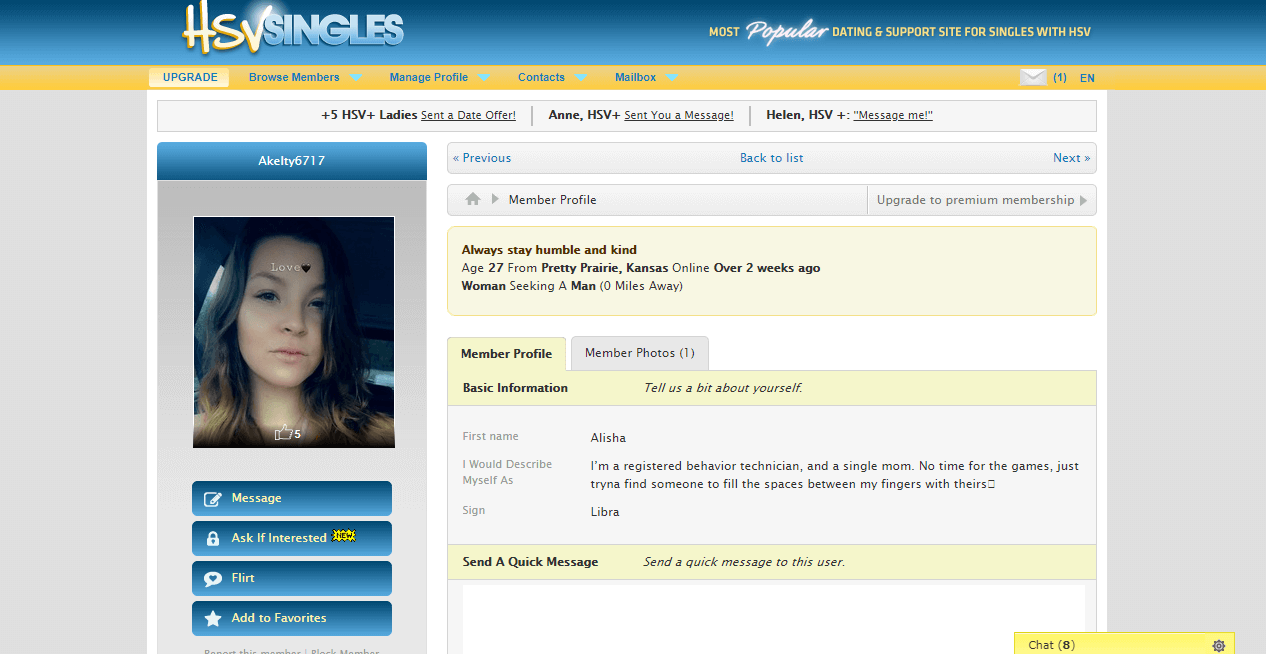Click into the quick message text area

click(x=774, y=619)
